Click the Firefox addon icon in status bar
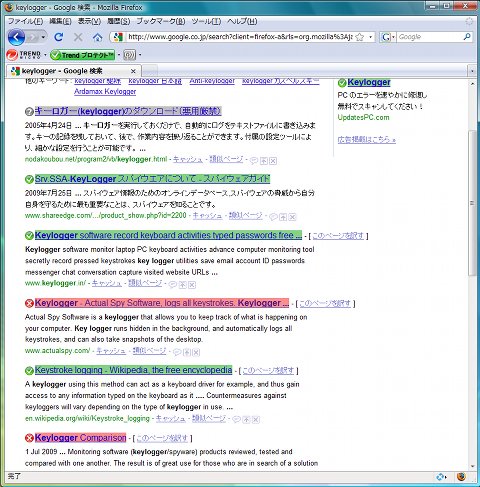Viewport: 480px width, 487px height. pos(462,477)
